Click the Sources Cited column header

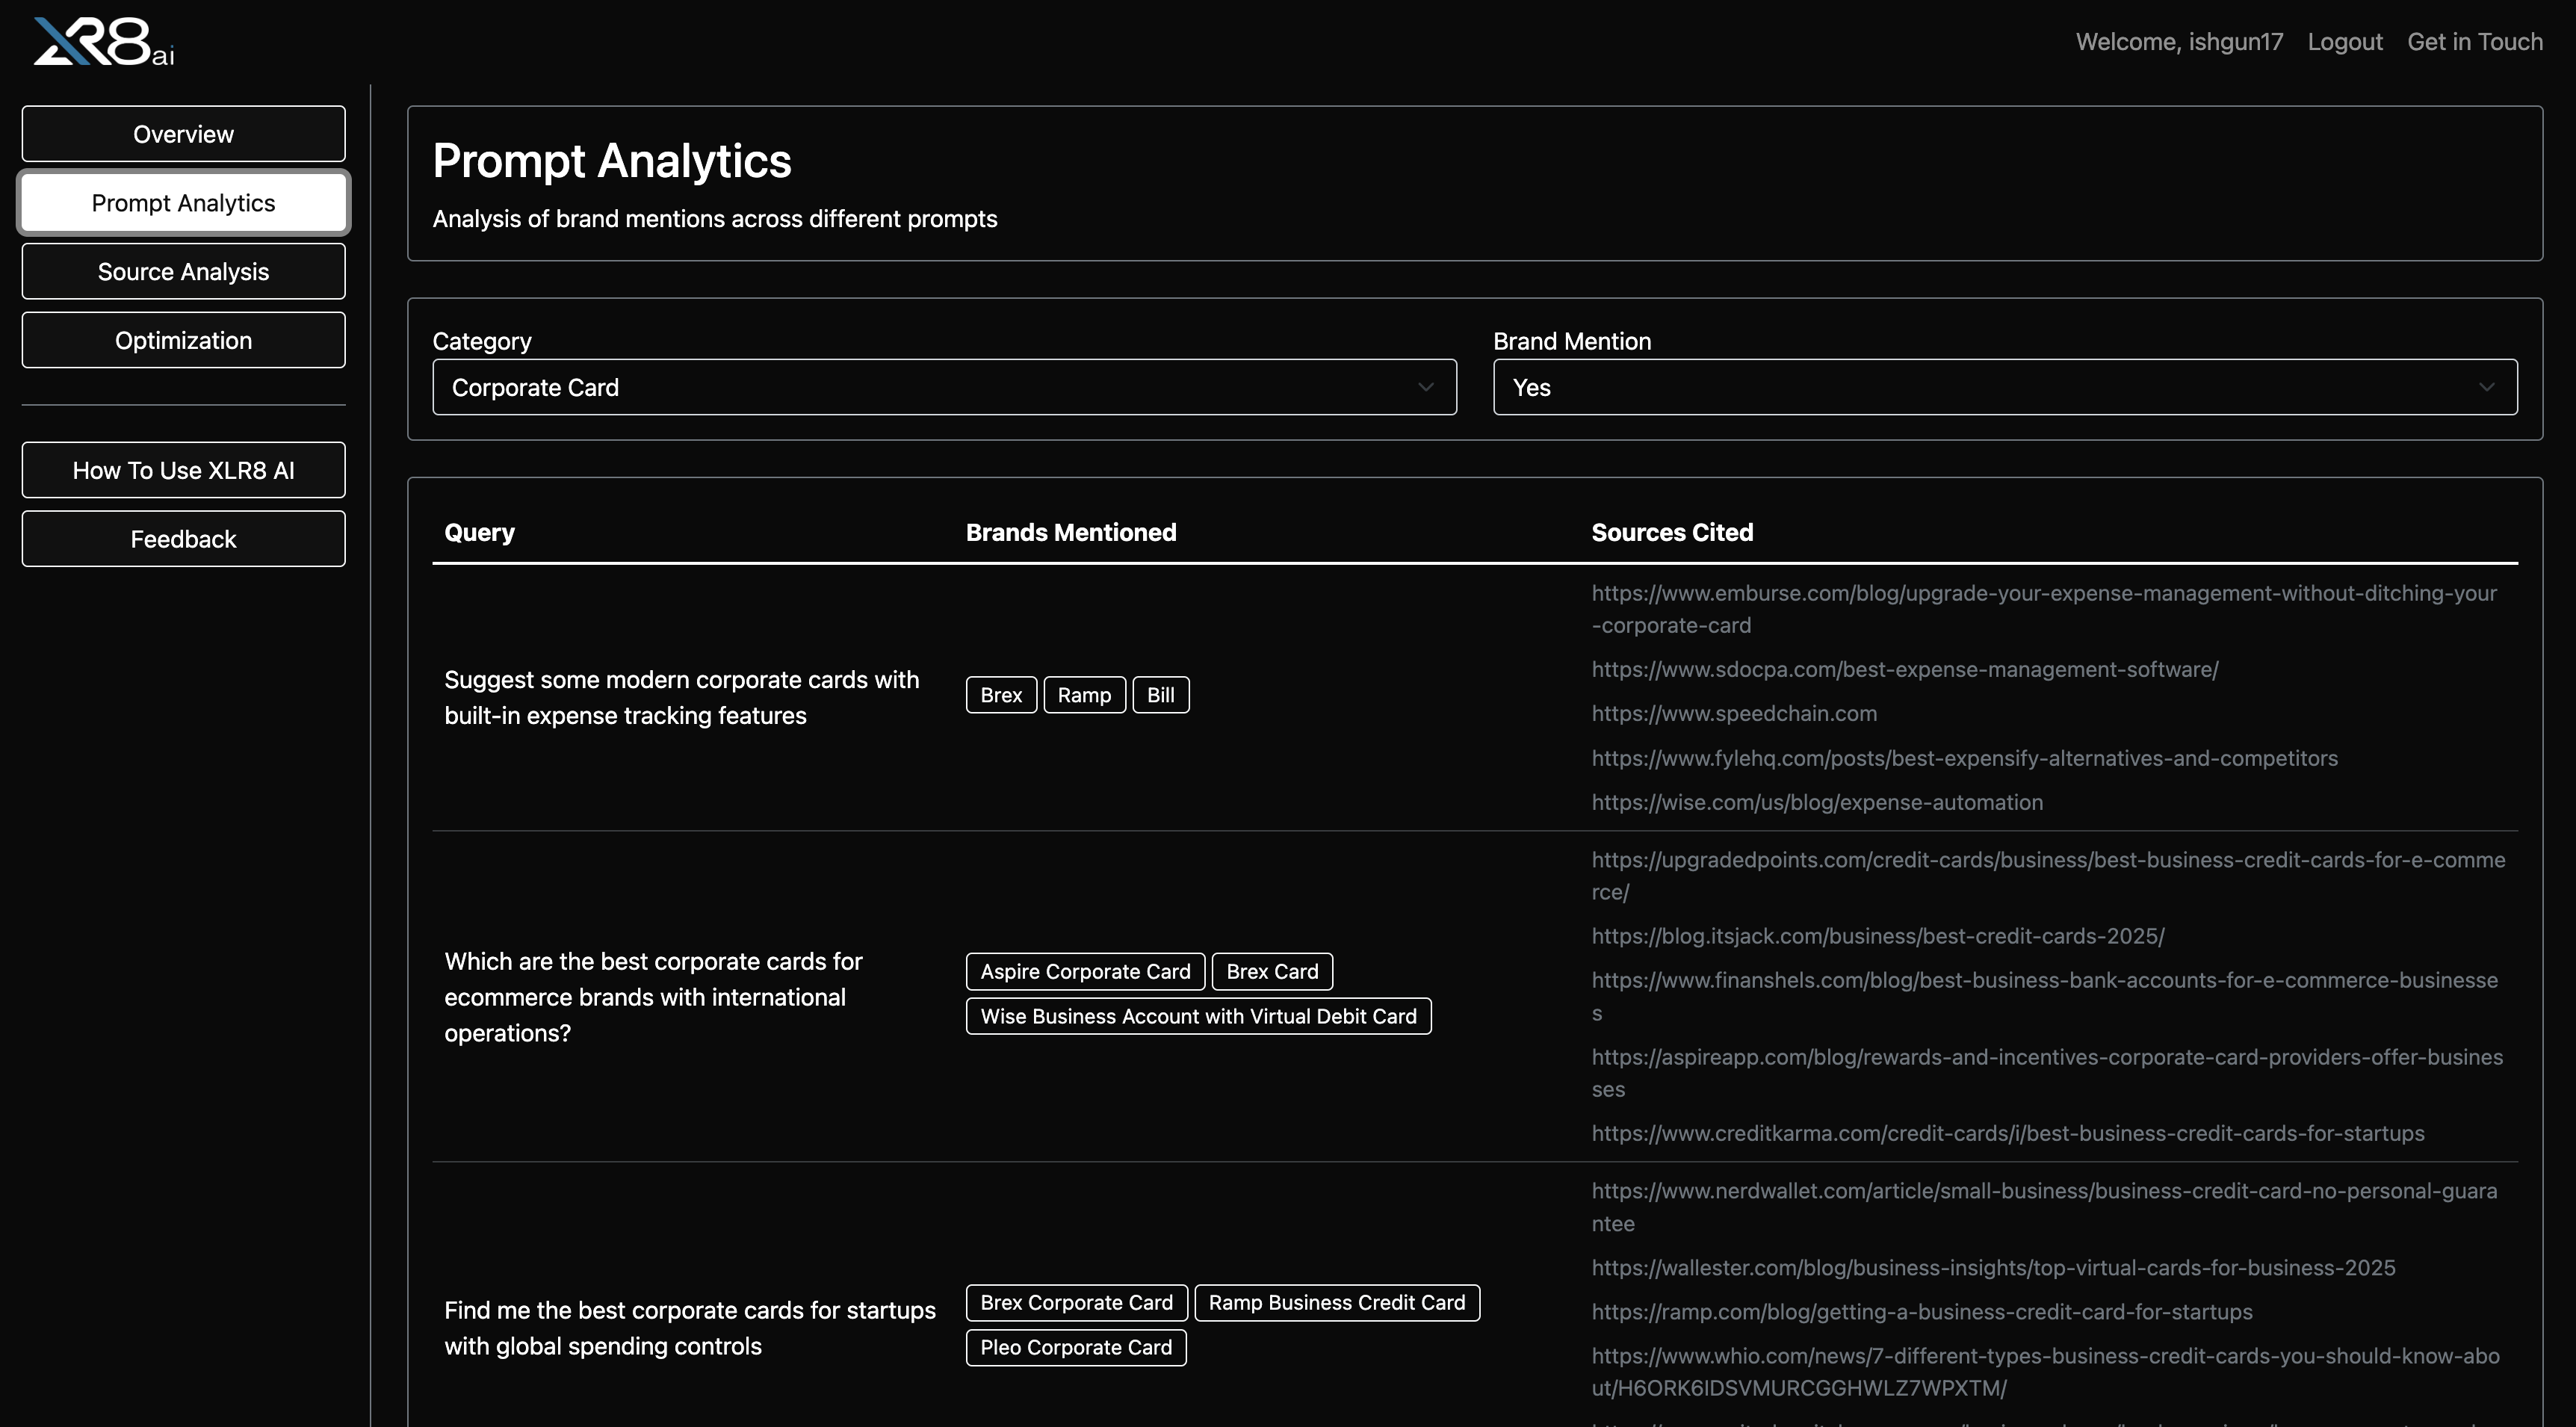pyautogui.click(x=1672, y=532)
